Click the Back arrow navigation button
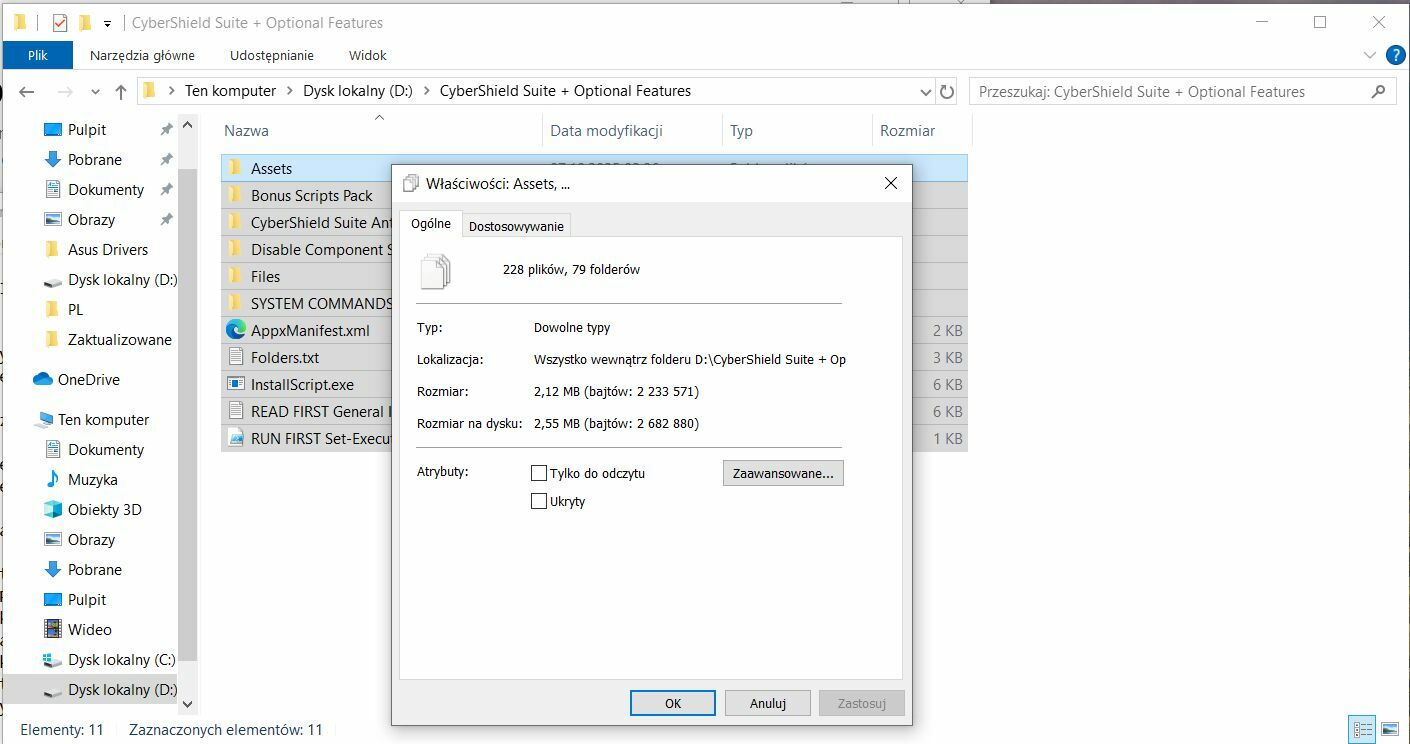 (x=27, y=91)
